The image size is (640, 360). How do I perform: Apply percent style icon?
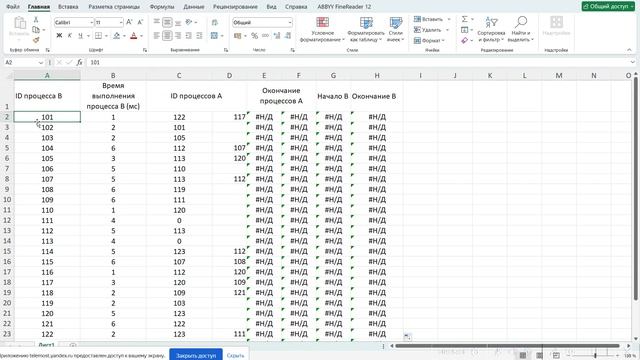[x=255, y=36]
